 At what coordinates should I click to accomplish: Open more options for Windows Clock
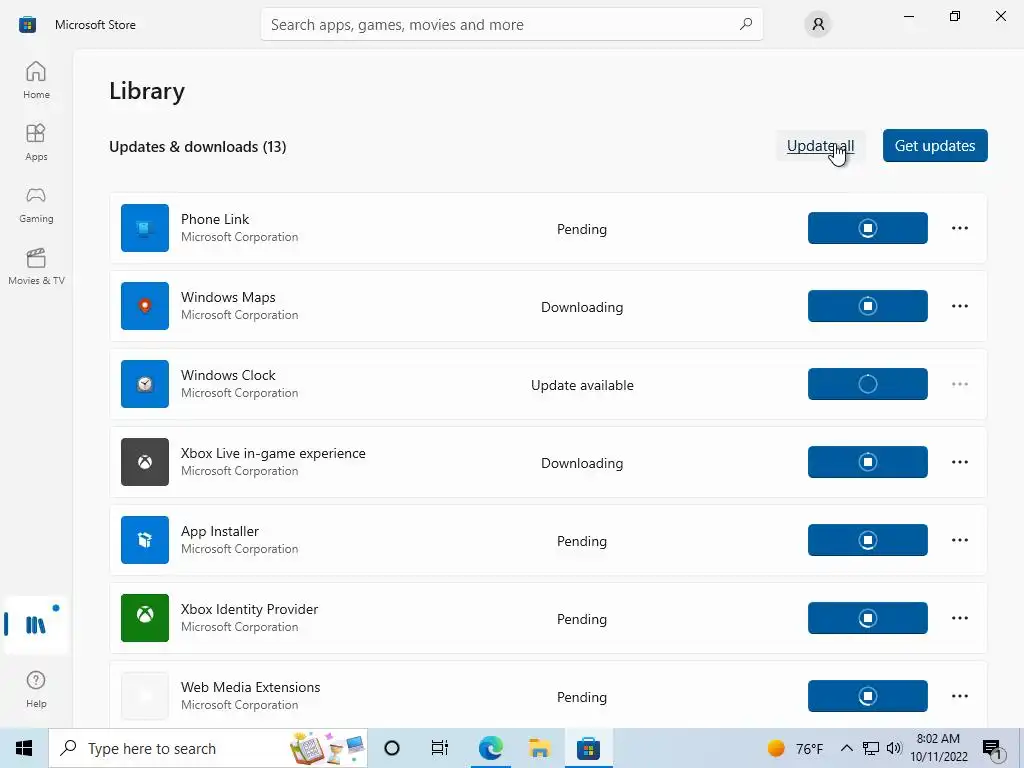959,384
